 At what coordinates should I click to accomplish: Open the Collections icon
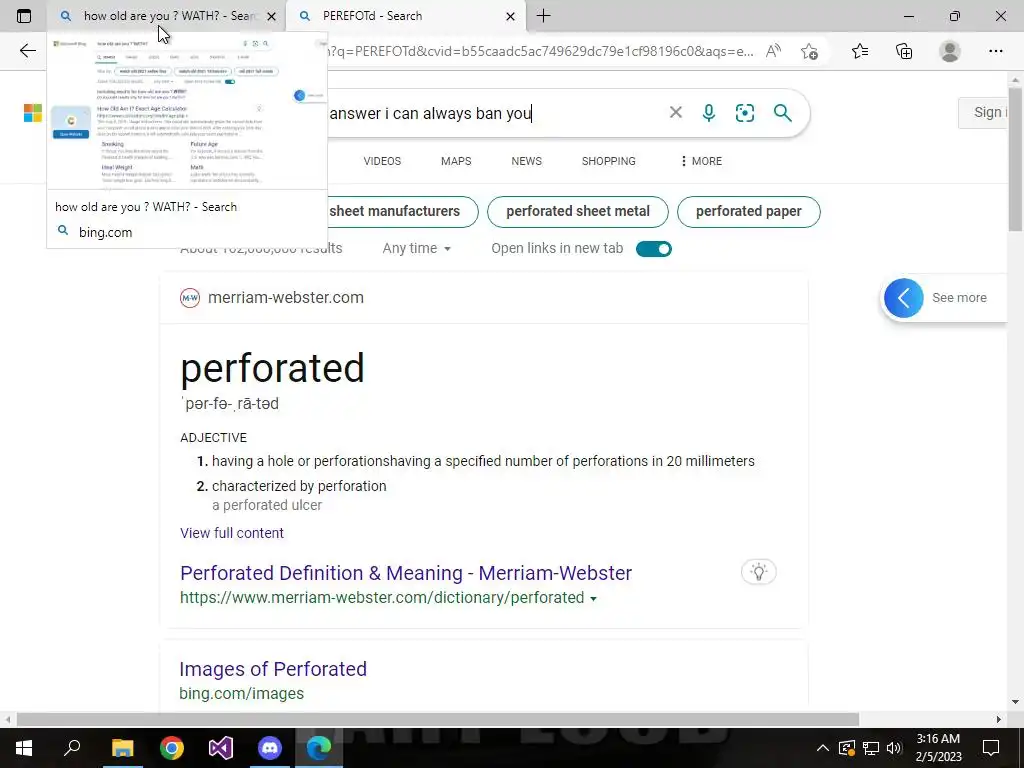coord(904,51)
